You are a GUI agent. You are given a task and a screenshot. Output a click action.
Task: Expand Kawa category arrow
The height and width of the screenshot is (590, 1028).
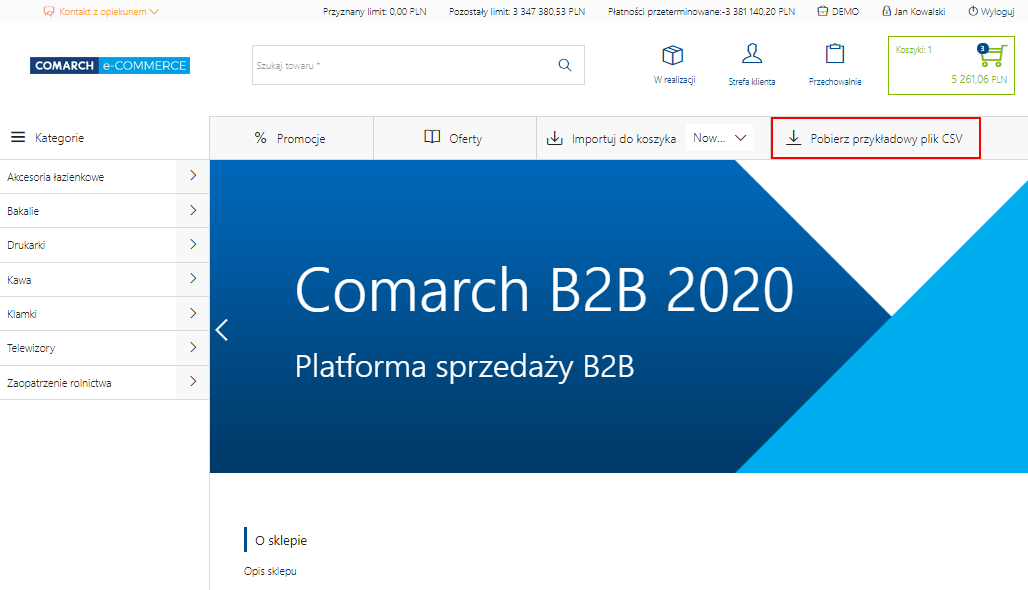pyautogui.click(x=193, y=279)
